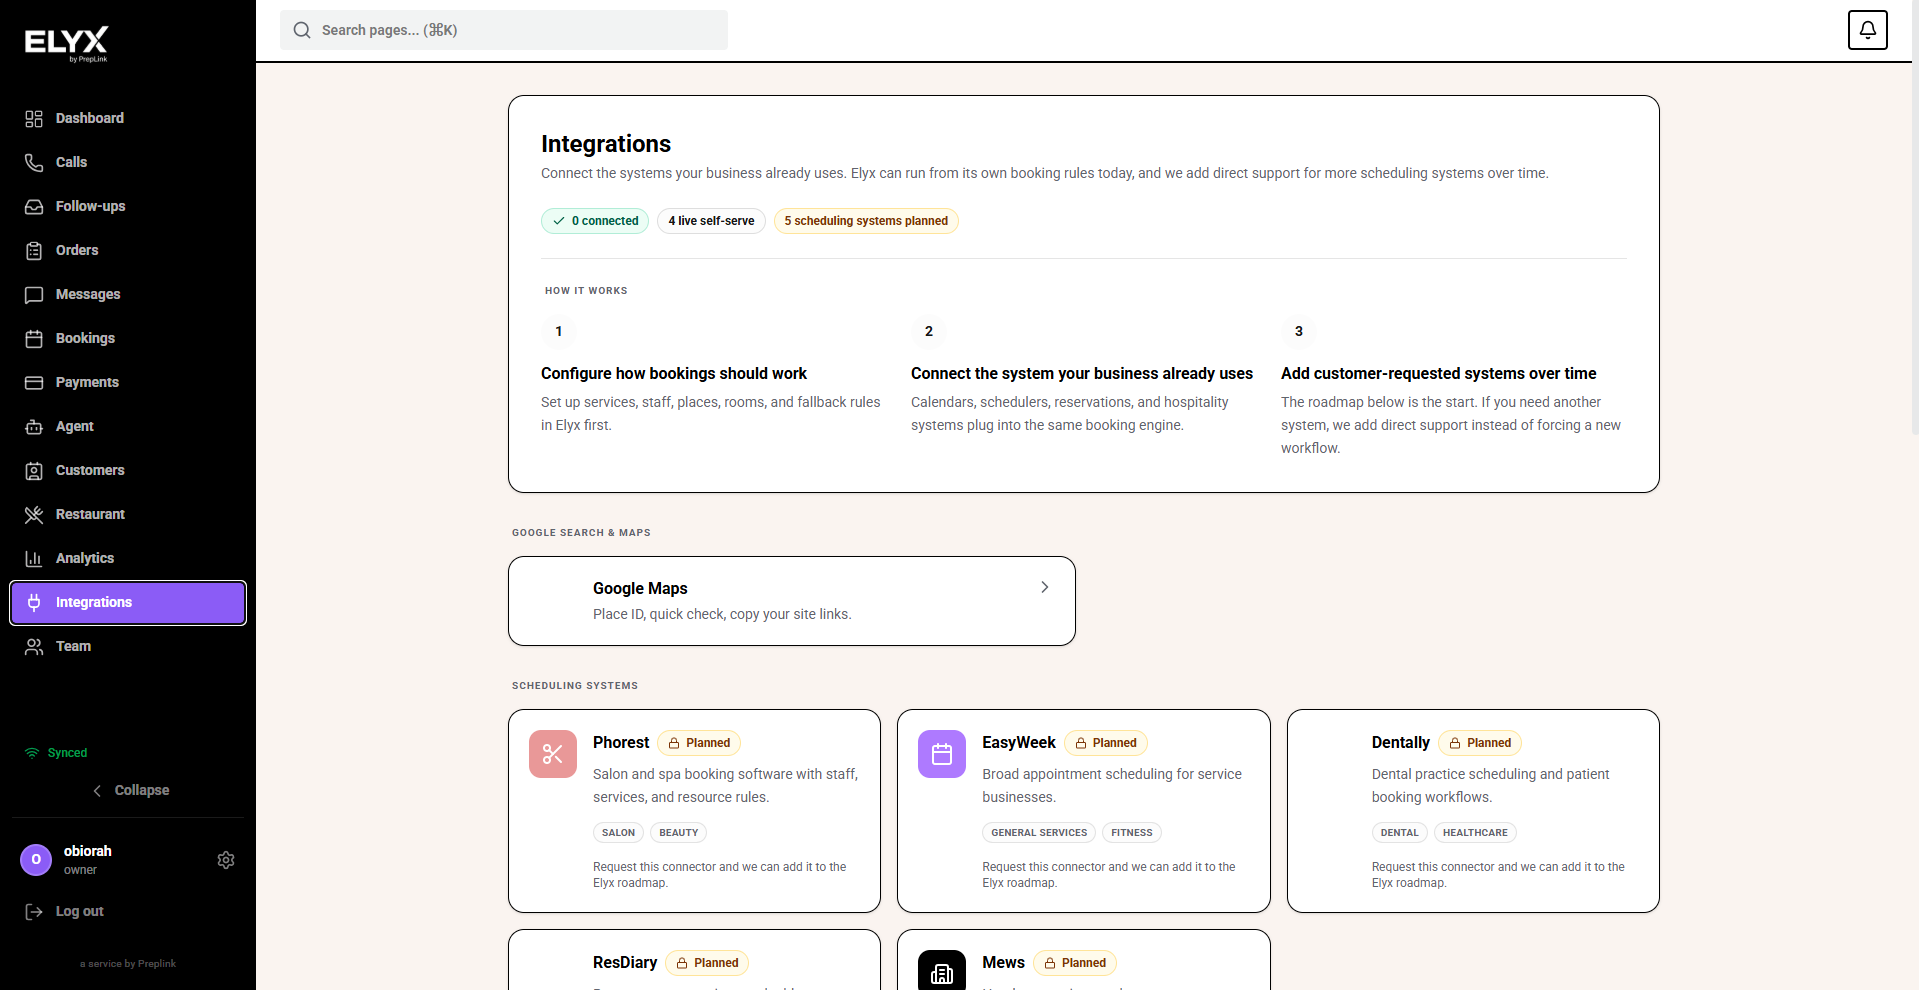1919x990 pixels.
Task: Open notifications bell icon
Action: click(1867, 30)
